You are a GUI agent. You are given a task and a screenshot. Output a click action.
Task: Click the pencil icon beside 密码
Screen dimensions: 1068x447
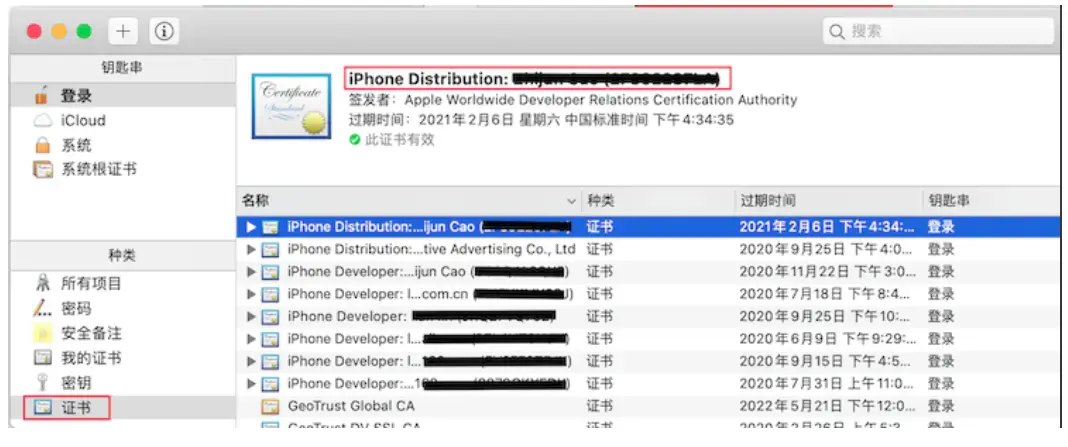click(x=42, y=309)
